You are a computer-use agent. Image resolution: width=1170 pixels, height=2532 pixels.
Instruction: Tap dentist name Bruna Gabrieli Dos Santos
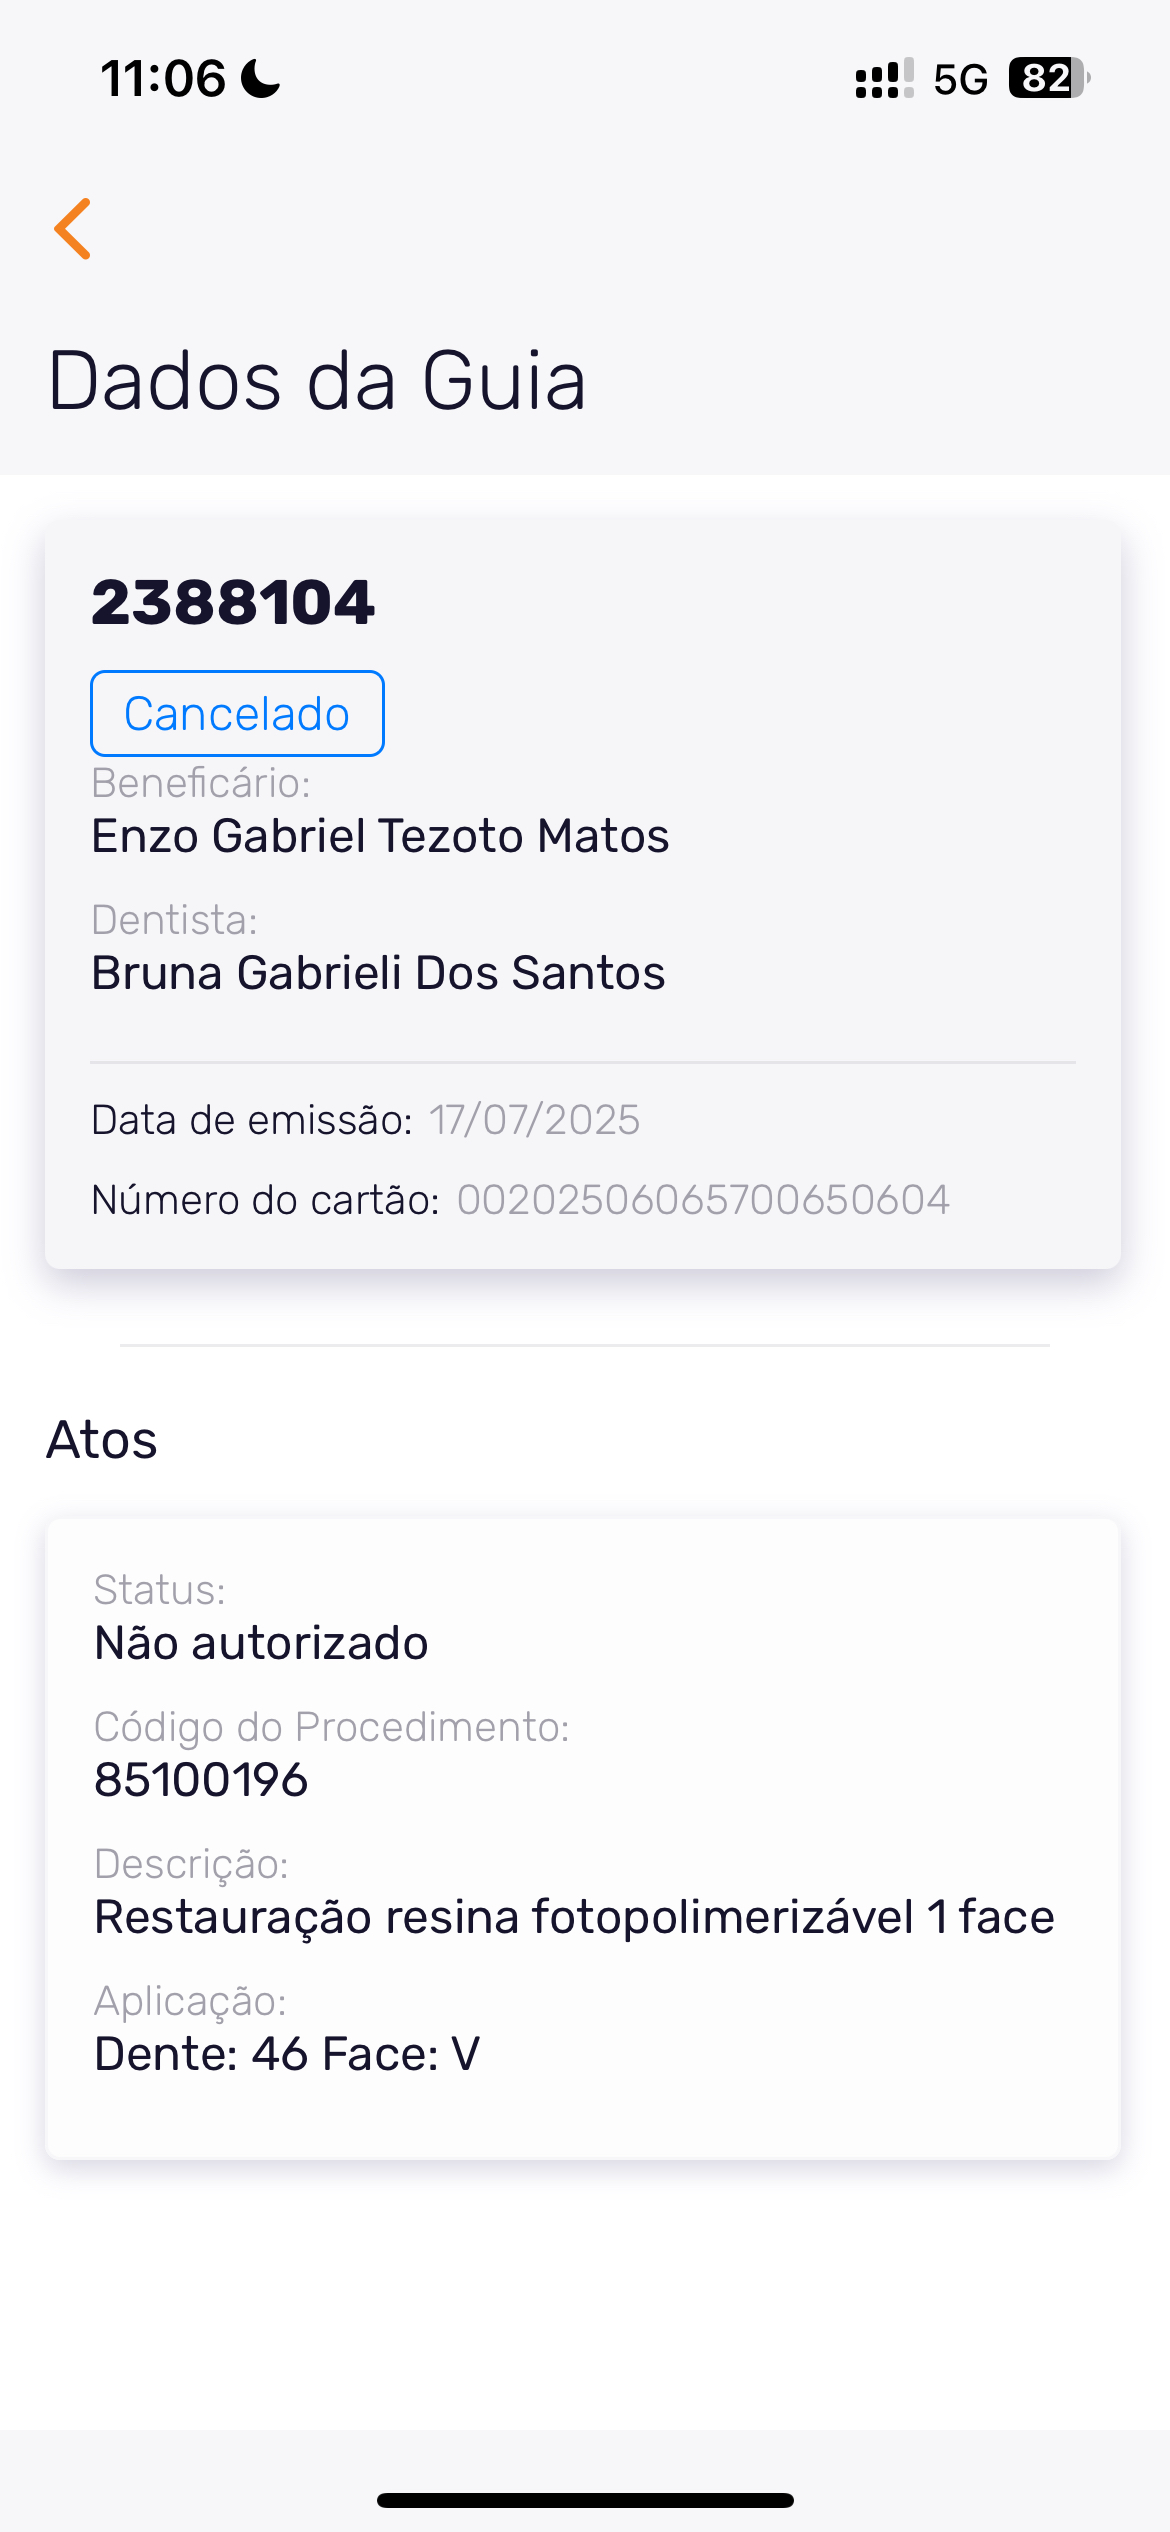[378, 973]
